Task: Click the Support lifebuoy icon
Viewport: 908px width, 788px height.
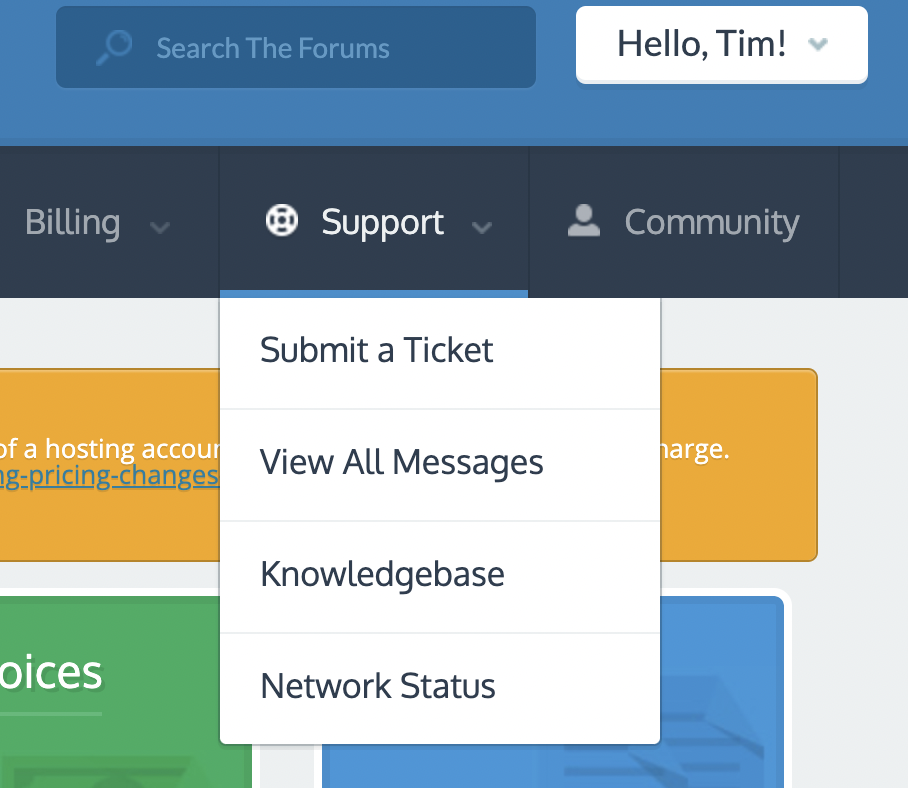Action: coord(281,221)
